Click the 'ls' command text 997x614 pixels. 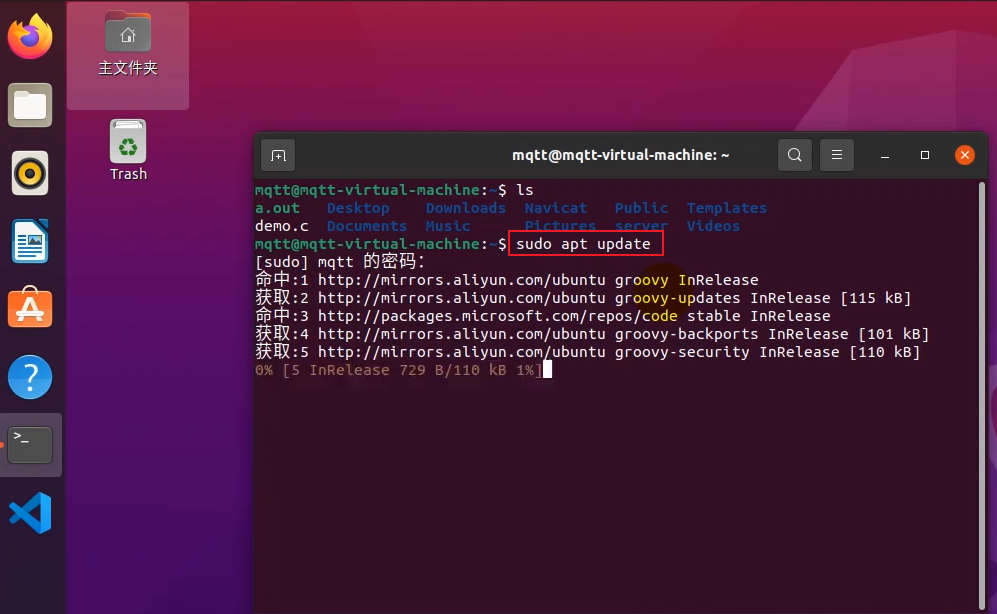(525, 190)
